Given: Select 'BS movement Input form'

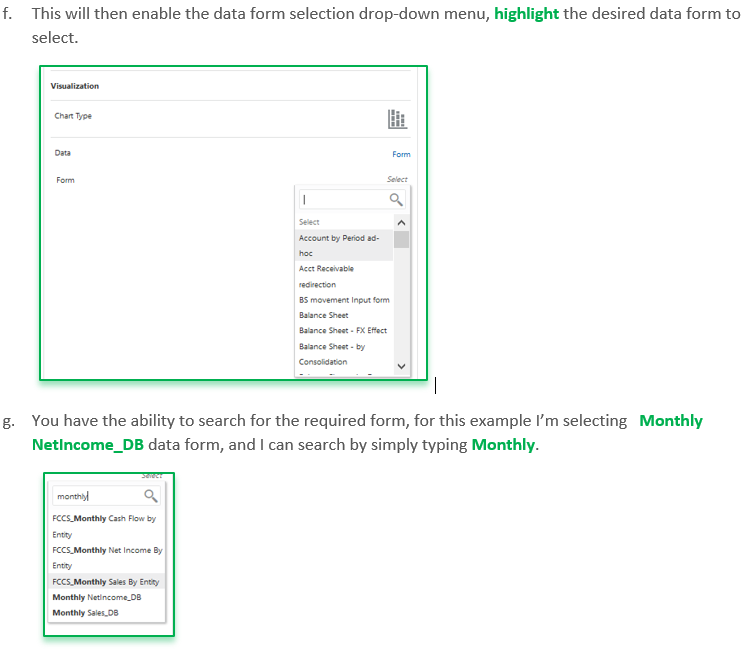Looking at the screenshot, I should pos(344,300).
